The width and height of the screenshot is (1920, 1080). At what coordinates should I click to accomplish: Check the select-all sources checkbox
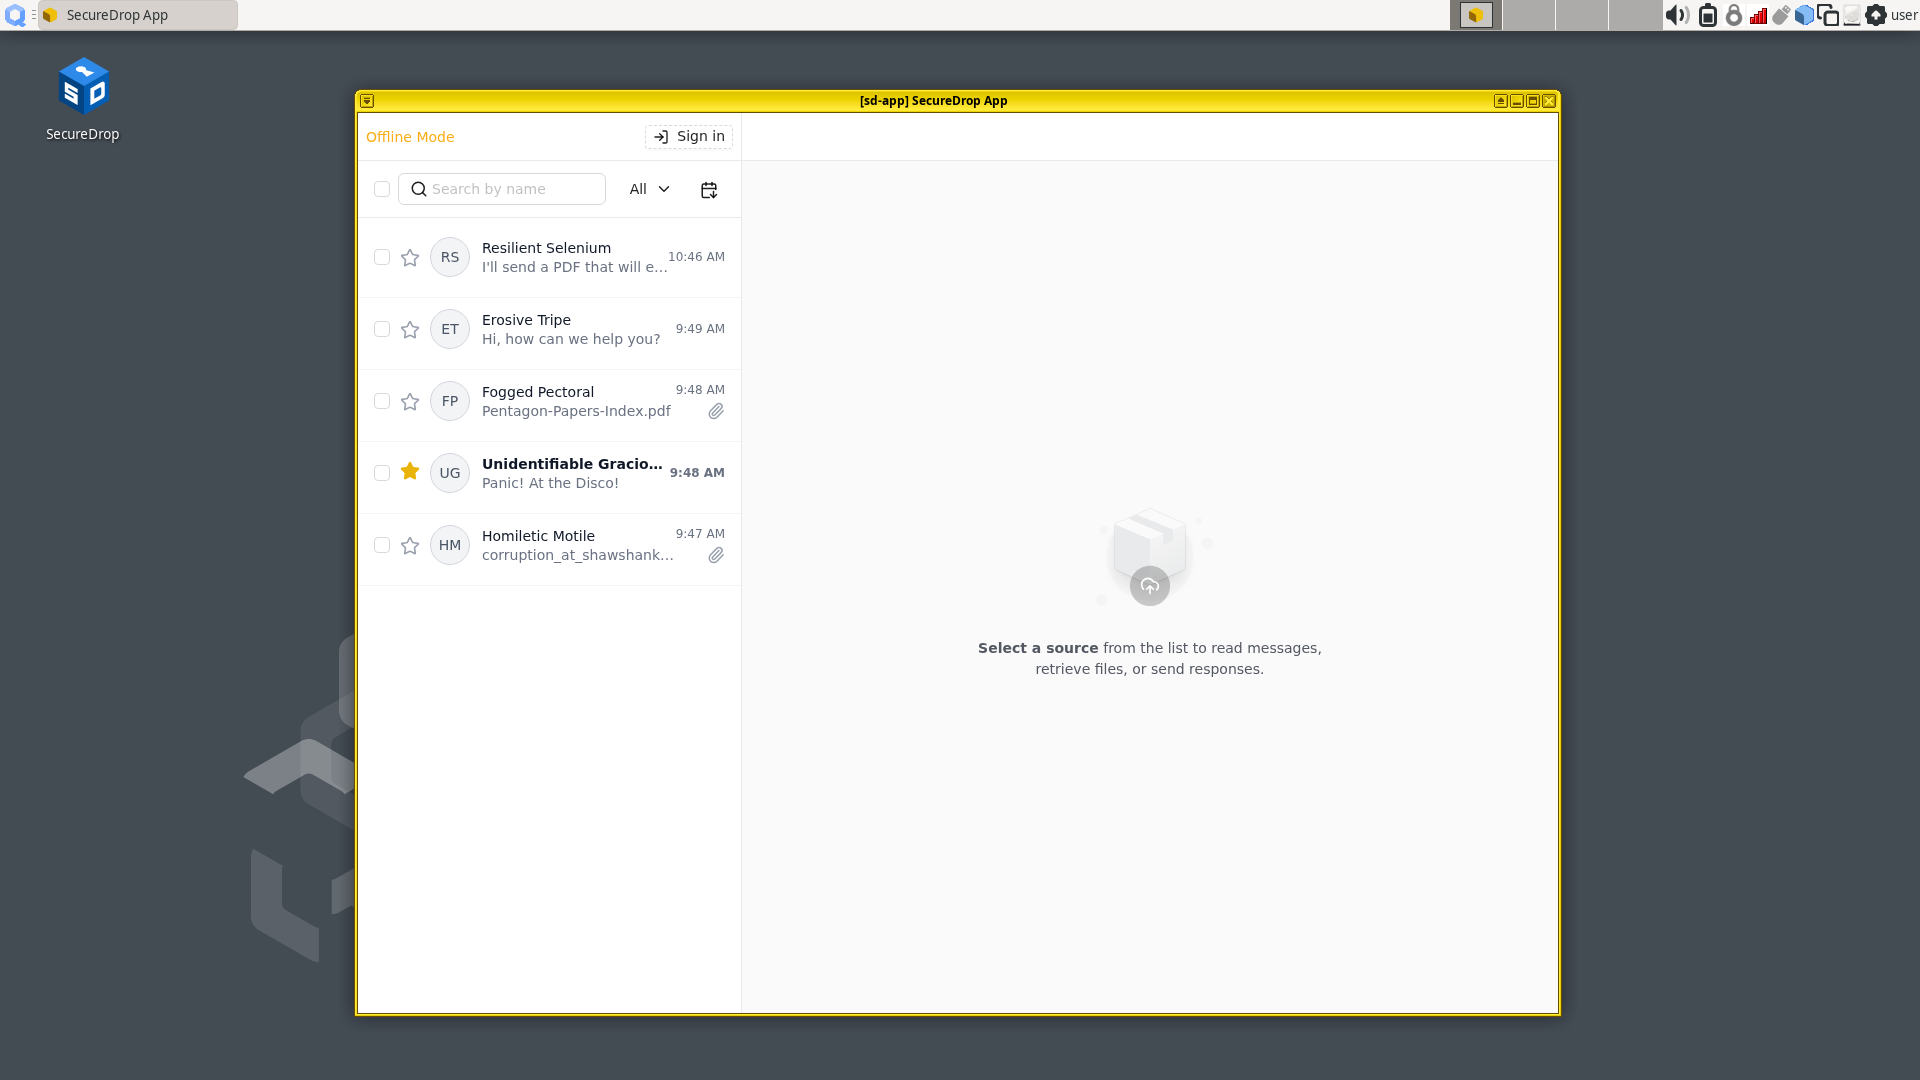coord(381,189)
